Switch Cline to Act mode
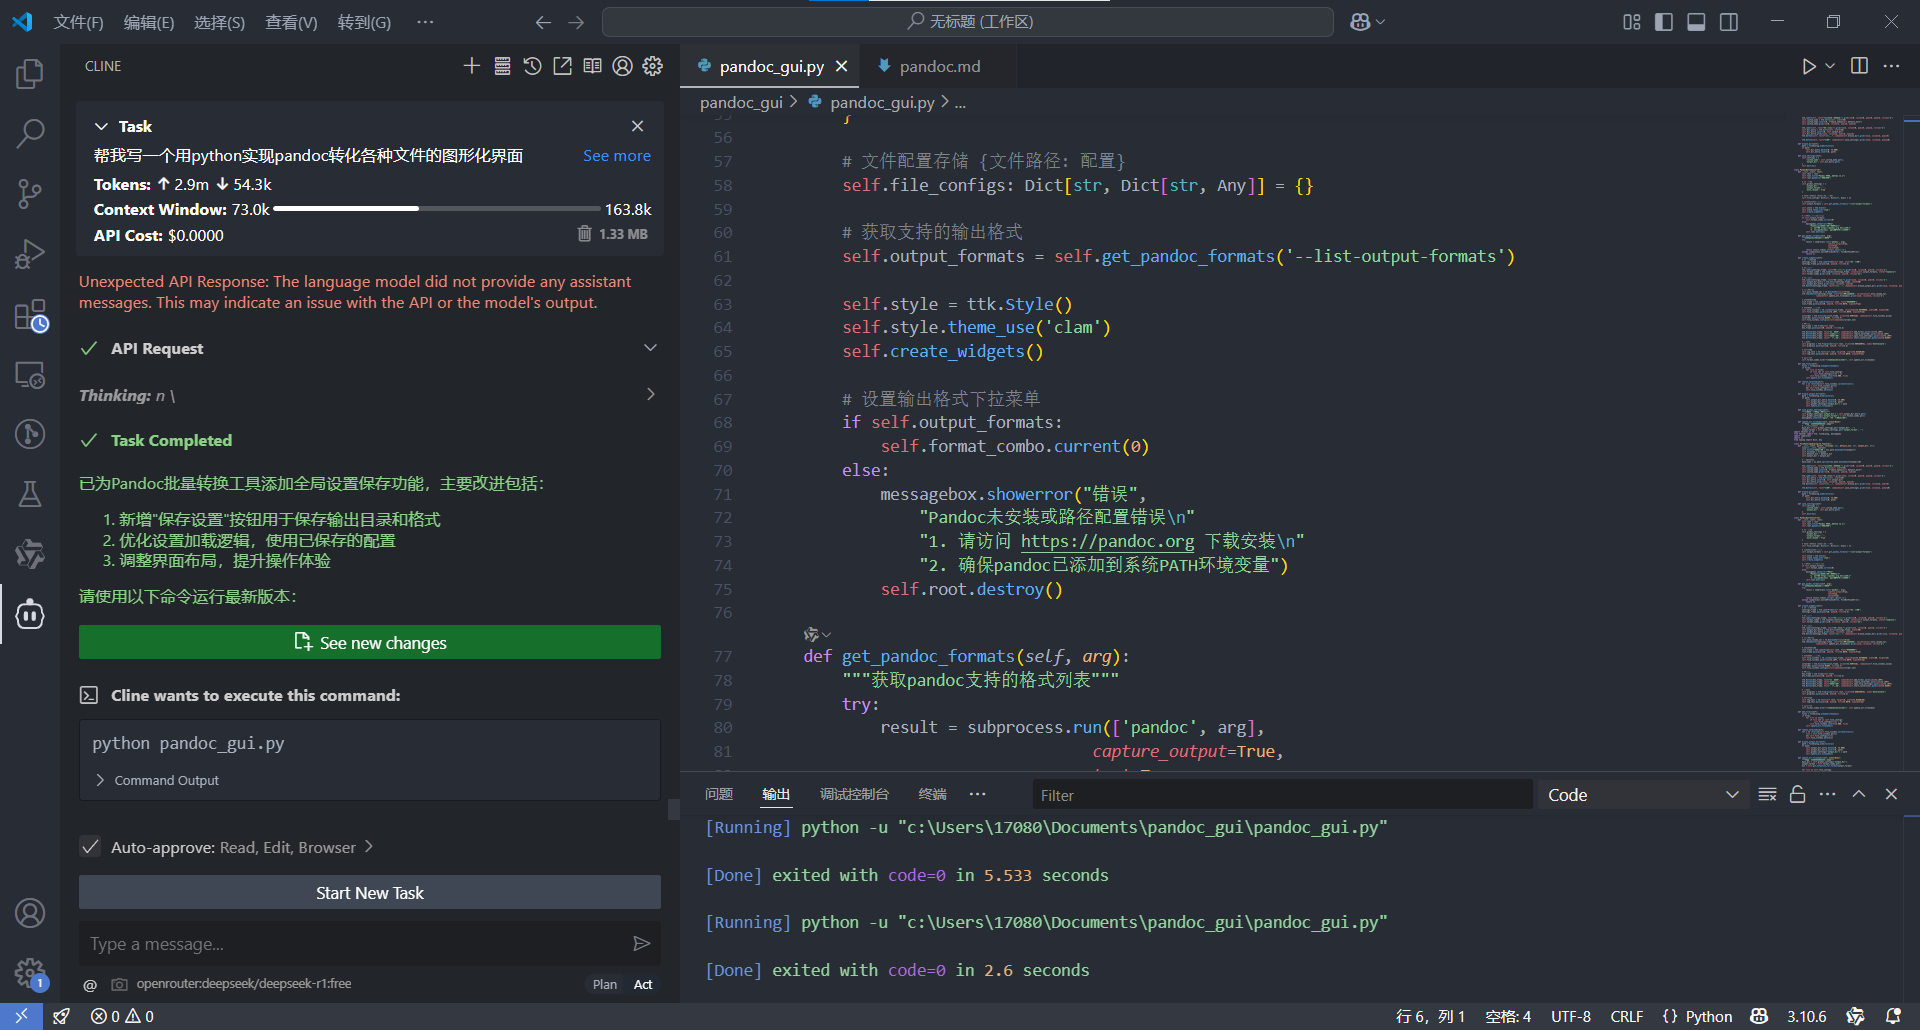The width and height of the screenshot is (1920, 1030). tap(643, 984)
